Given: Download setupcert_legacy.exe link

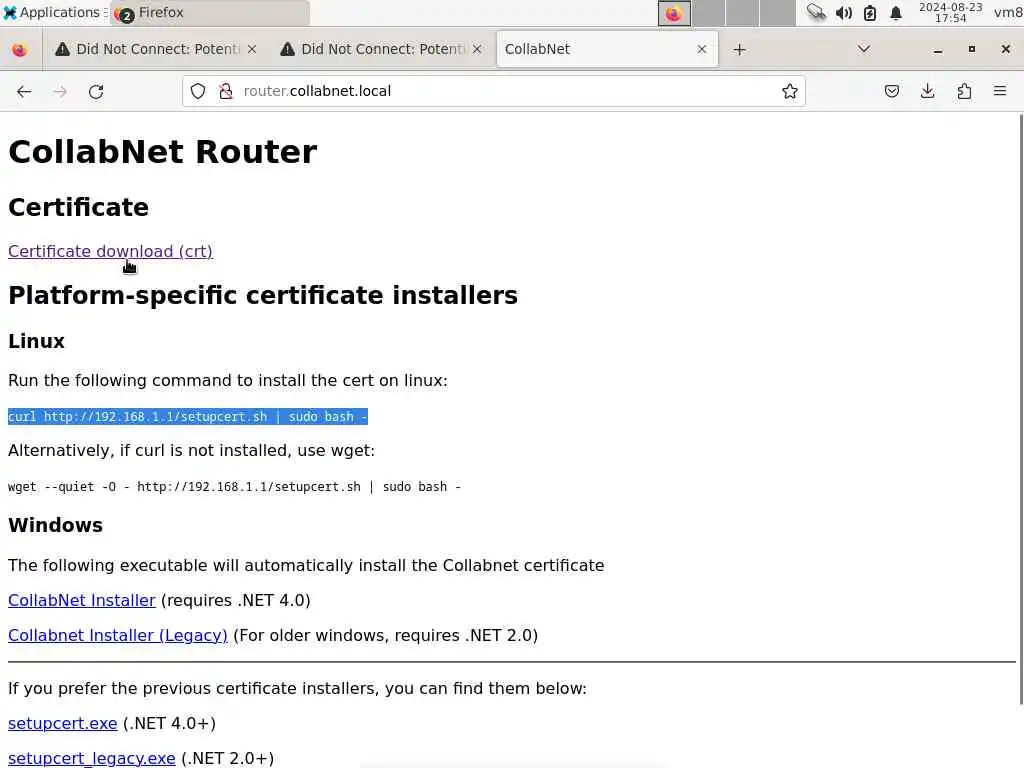Looking at the screenshot, I should pos(91,758).
